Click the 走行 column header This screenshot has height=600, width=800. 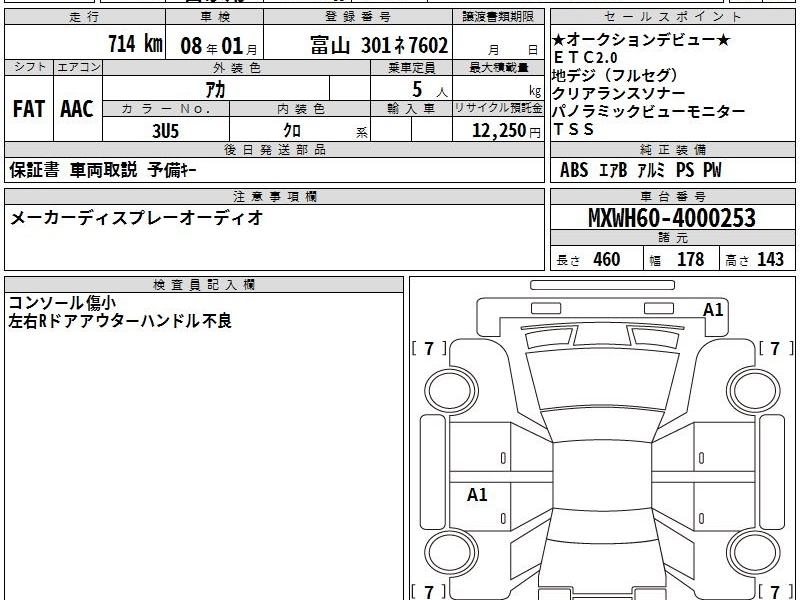pyautogui.click(x=84, y=17)
